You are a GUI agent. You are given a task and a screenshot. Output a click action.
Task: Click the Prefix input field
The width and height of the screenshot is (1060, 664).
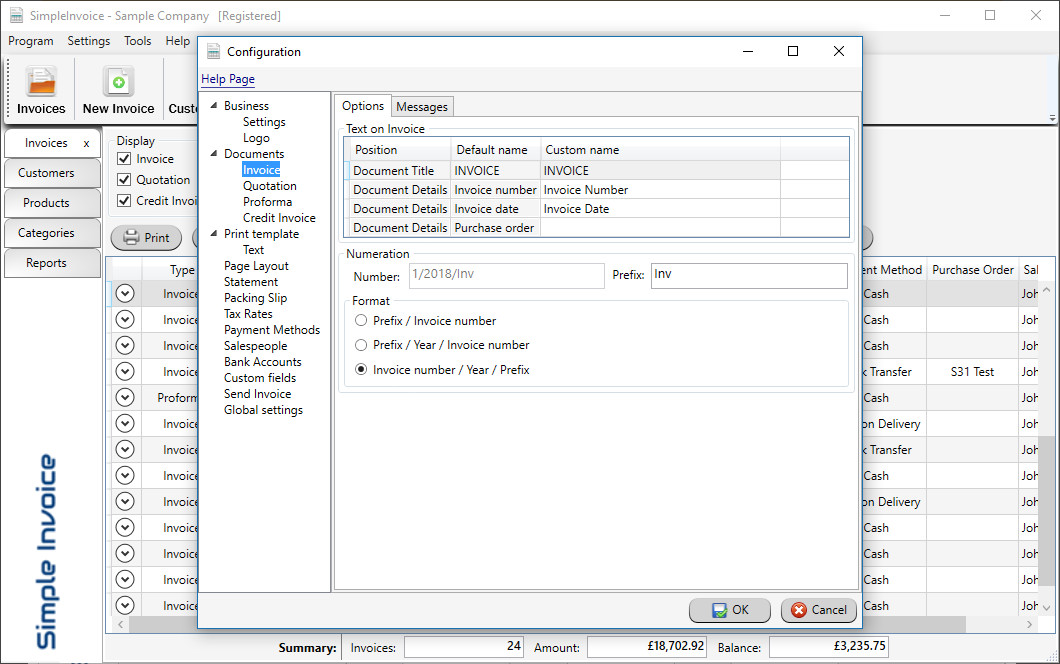point(749,275)
